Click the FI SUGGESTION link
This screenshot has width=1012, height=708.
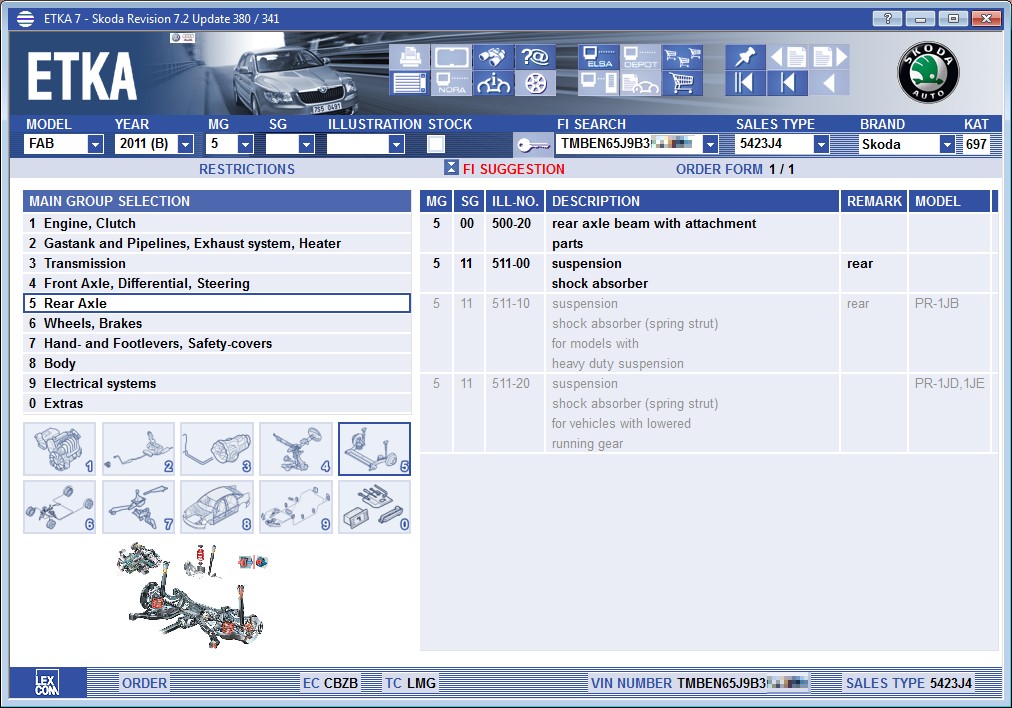pyautogui.click(x=513, y=169)
